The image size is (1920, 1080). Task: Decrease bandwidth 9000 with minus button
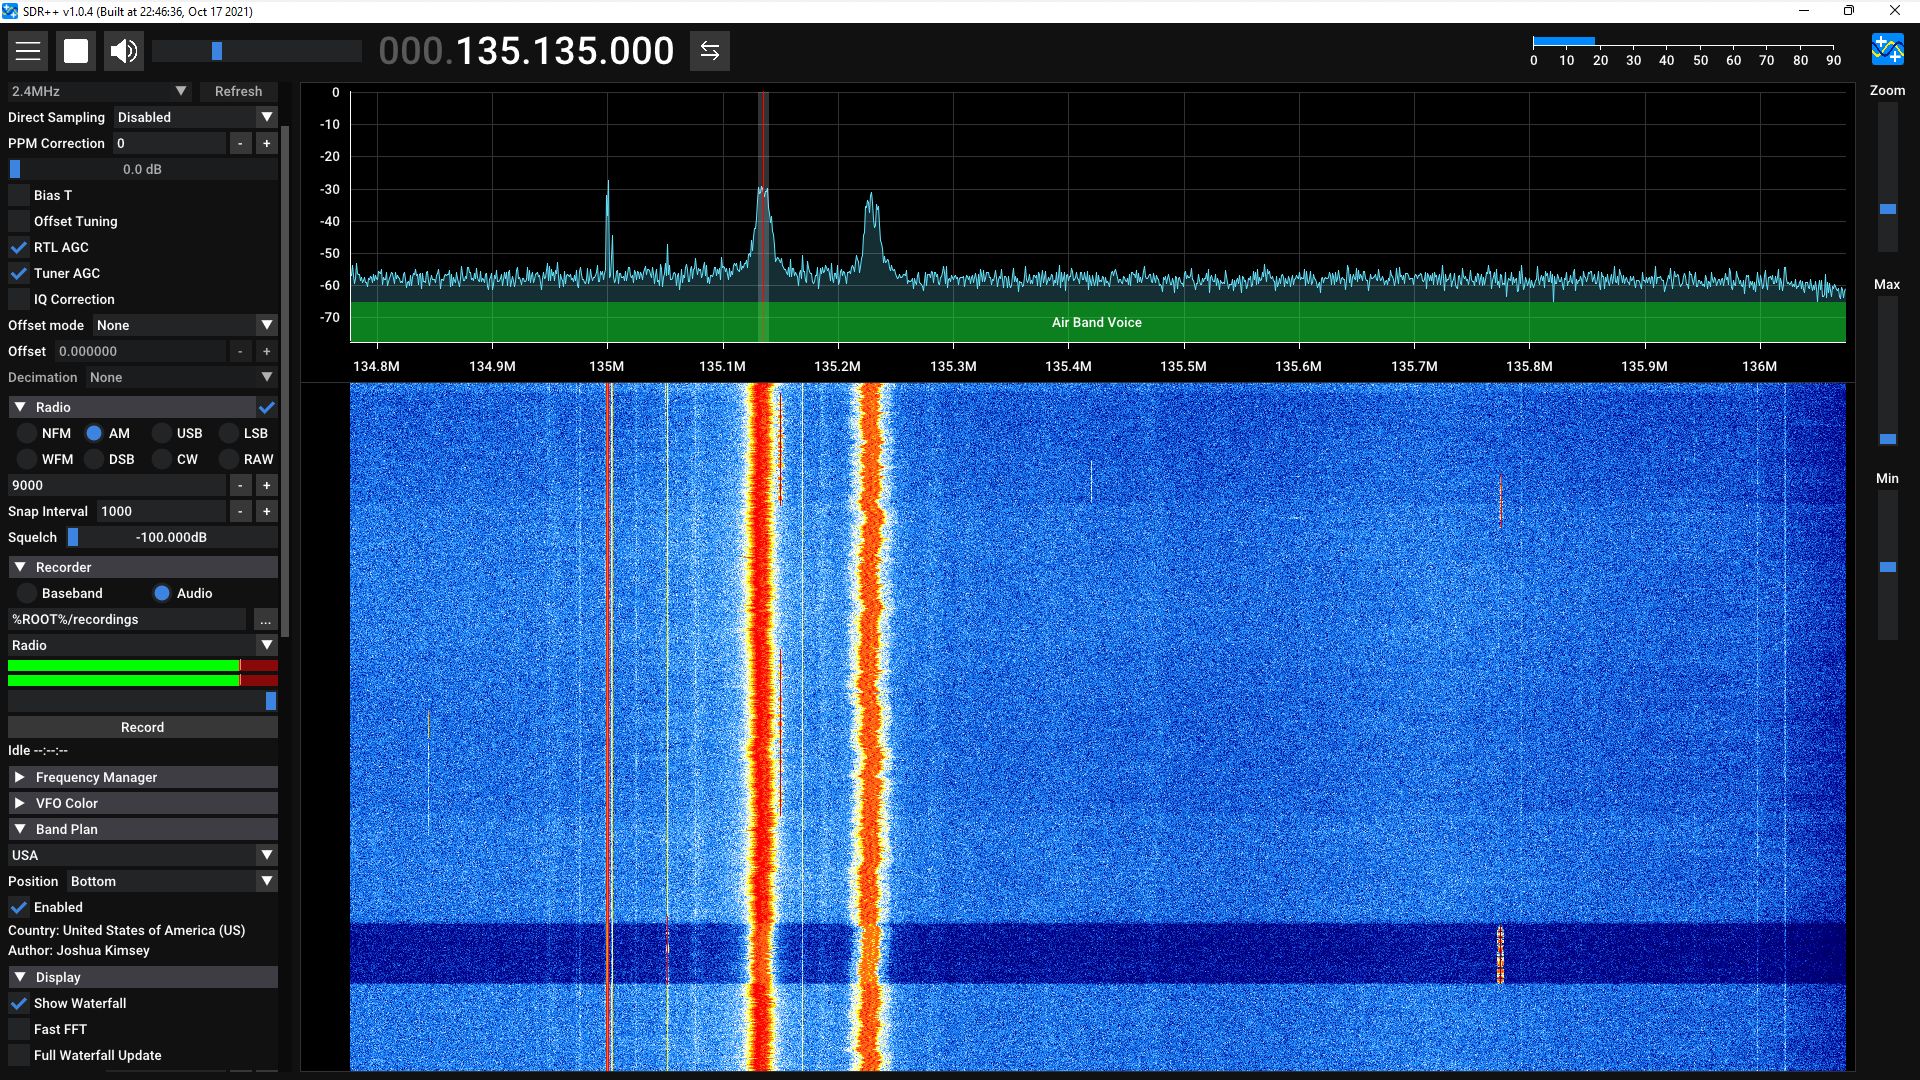(240, 485)
